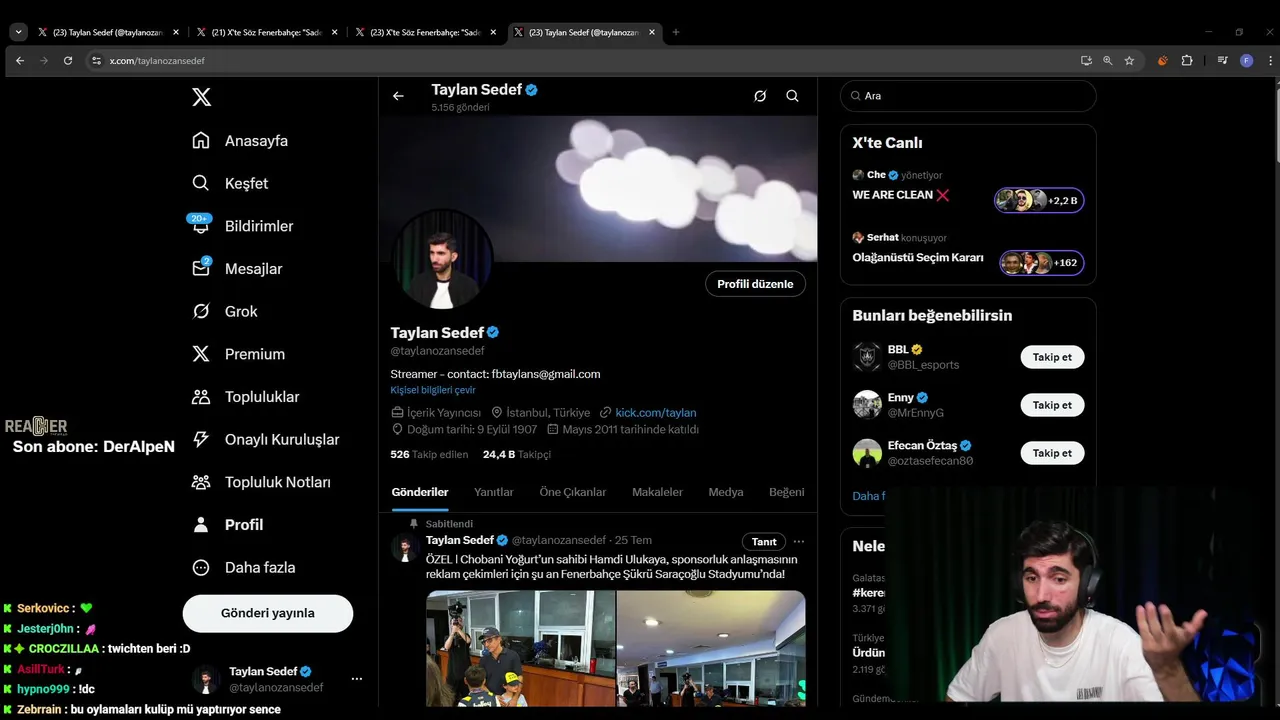Screen dimensions: 1280x720
Task: Open Profil person icon
Action: [201, 525]
